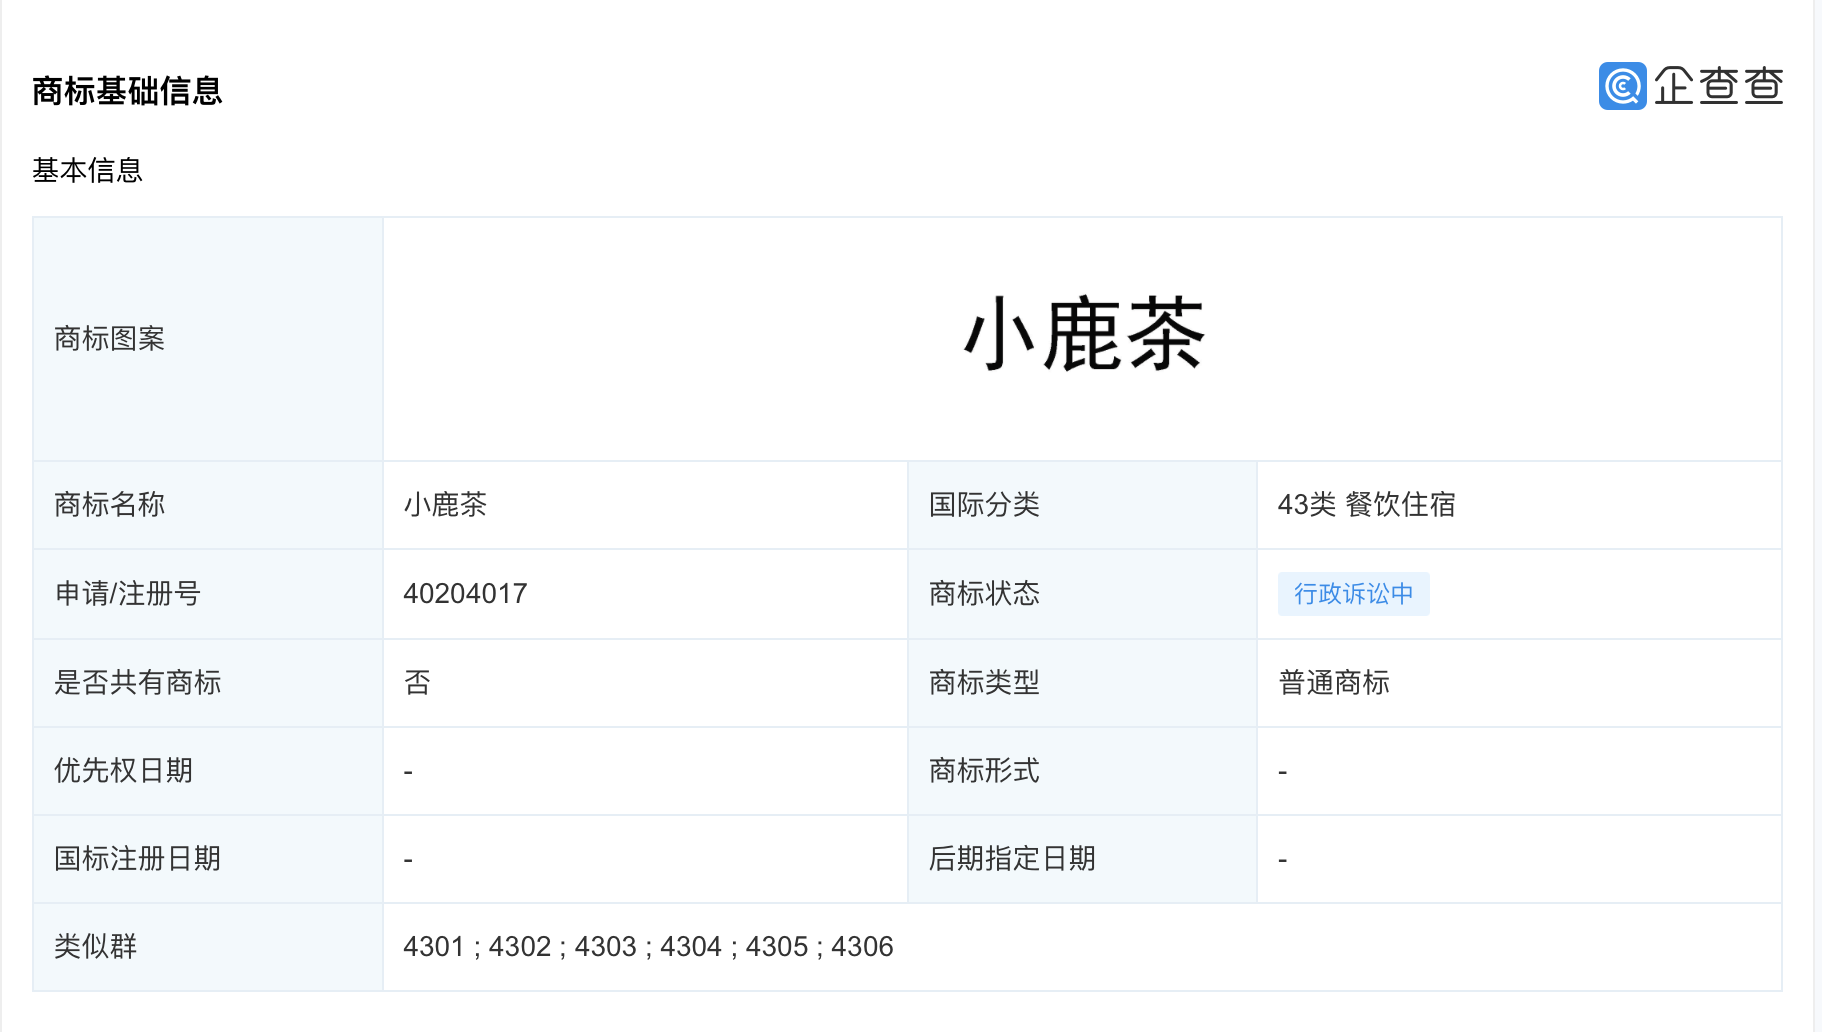1822x1032 pixels.
Task: Click the 商标名称 label cell
Action: 208,505
